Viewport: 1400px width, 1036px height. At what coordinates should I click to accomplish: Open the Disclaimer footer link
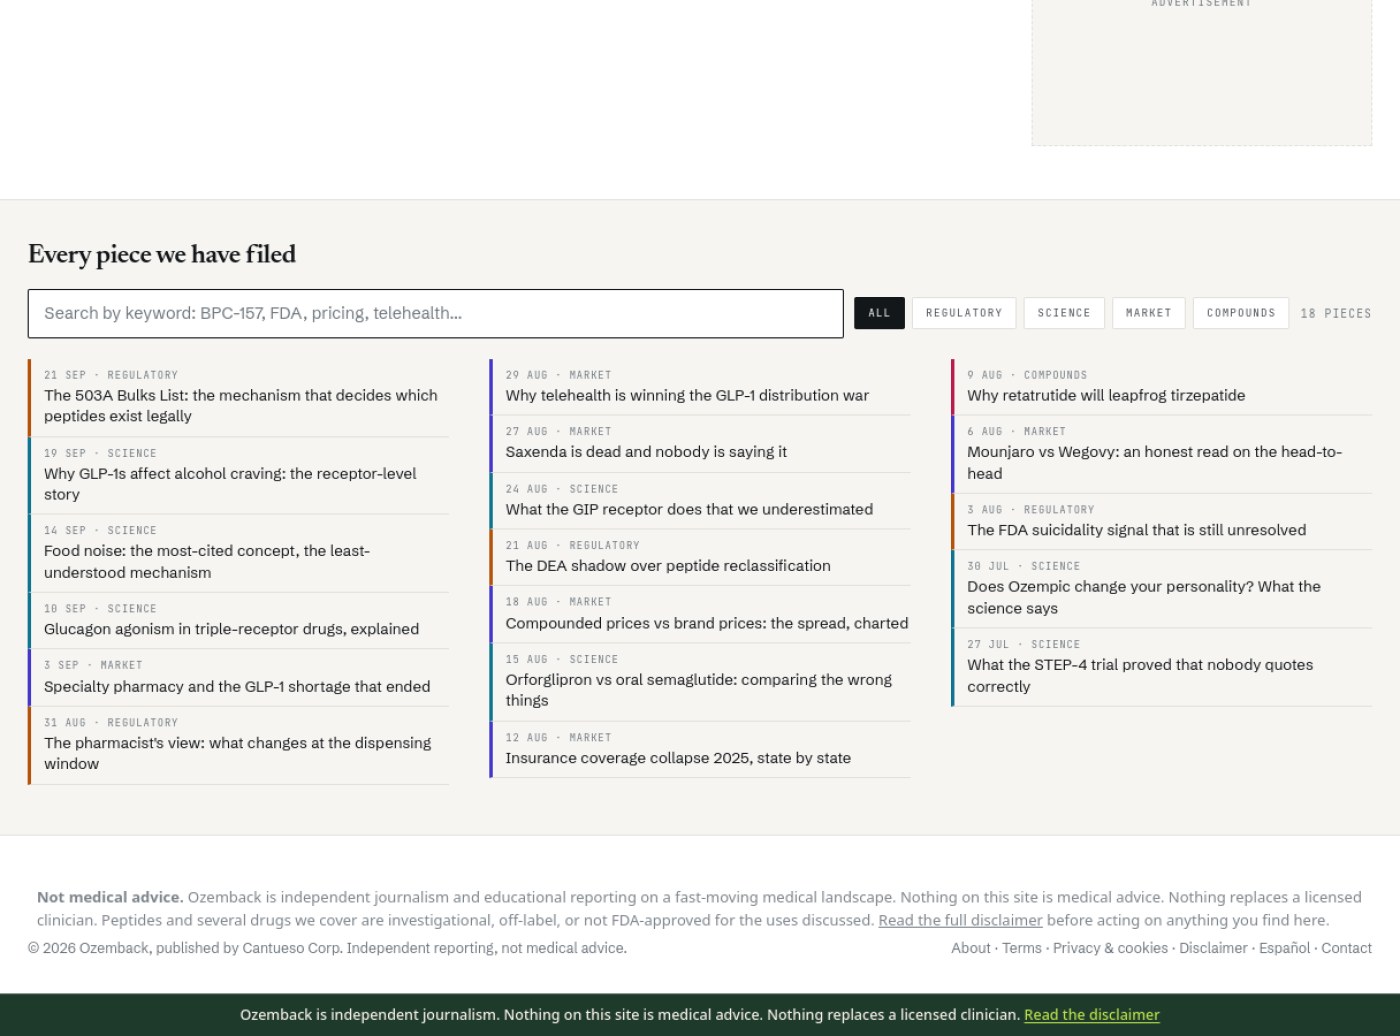tap(1213, 948)
